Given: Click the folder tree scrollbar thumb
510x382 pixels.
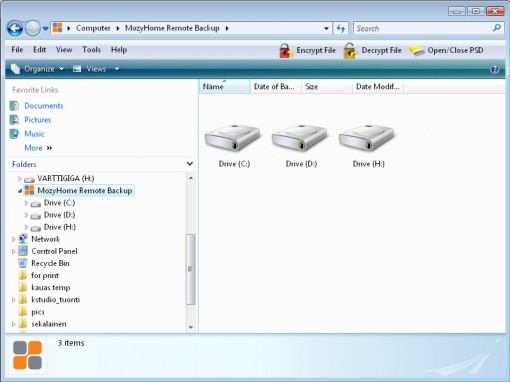Looking at the screenshot, I should [190, 269].
